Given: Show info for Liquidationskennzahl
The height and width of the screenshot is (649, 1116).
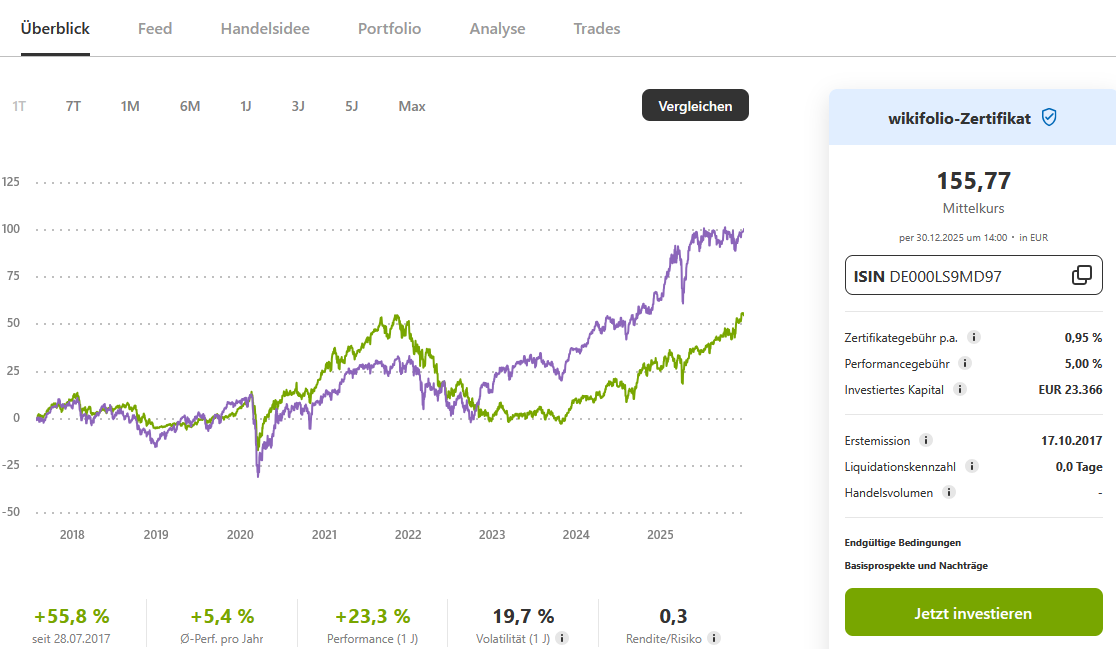Looking at the screenshot, I should 972,466.
